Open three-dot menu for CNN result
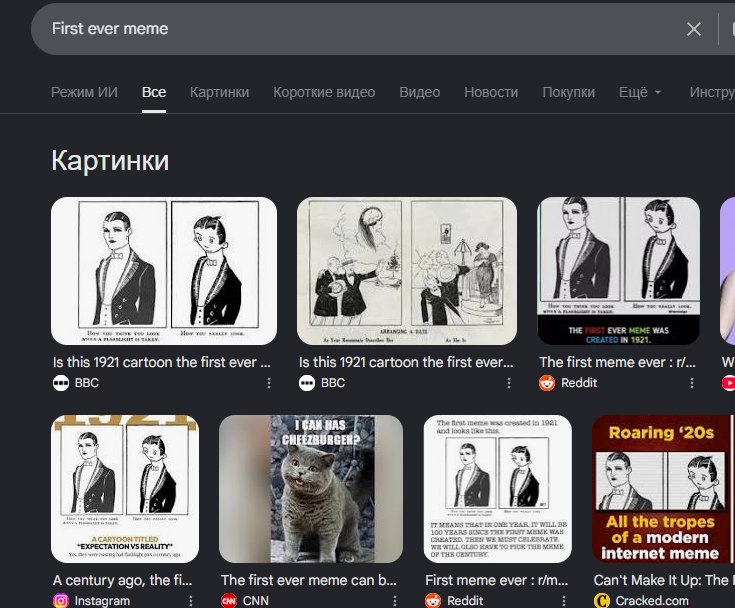Screen dimensions: 735x608 pos(395,601)
